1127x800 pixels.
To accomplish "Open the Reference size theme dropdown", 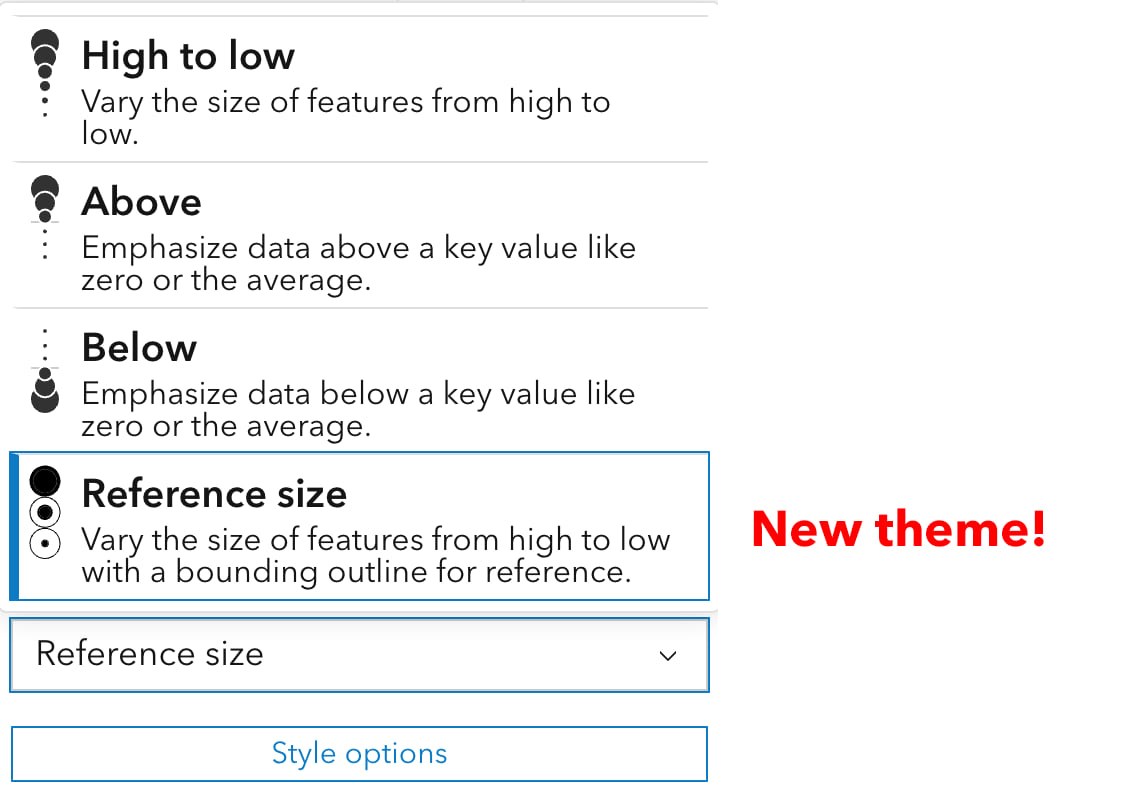I will (x=360, y=655).
